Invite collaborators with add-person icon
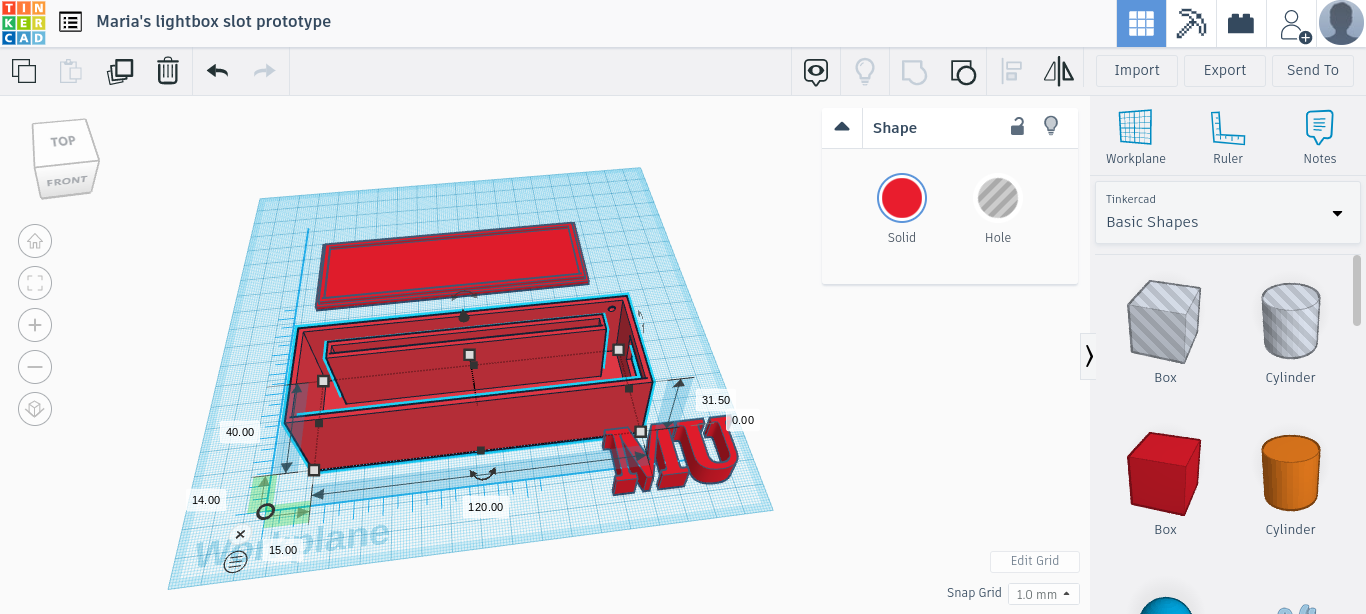This screenshot has width=1366, height=614. 1293,24
